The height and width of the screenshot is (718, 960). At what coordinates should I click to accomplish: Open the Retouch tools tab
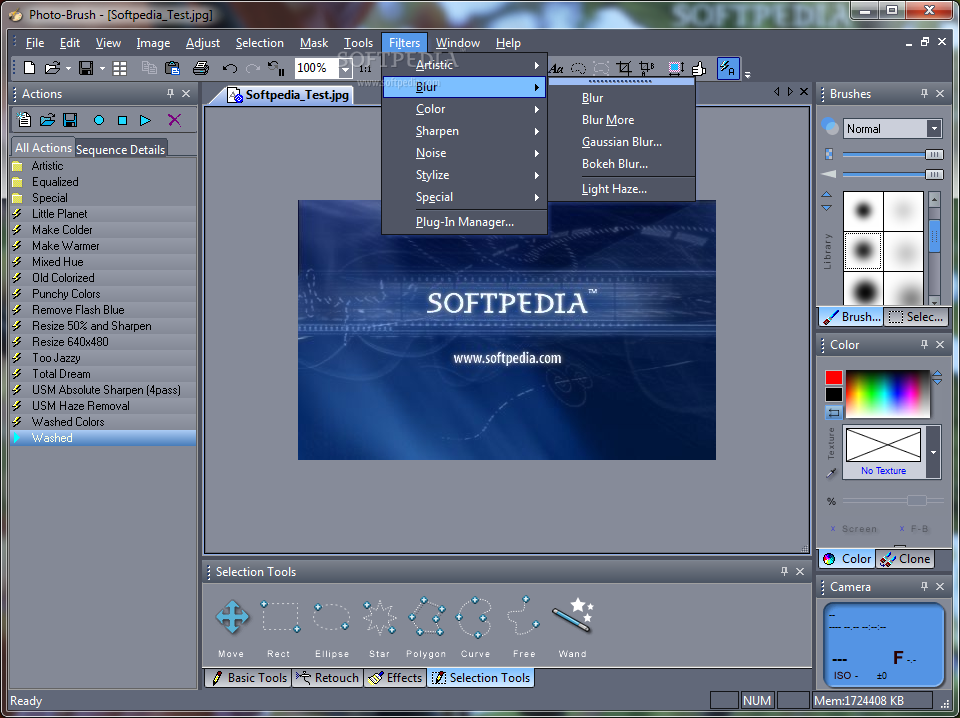[328, 678]
